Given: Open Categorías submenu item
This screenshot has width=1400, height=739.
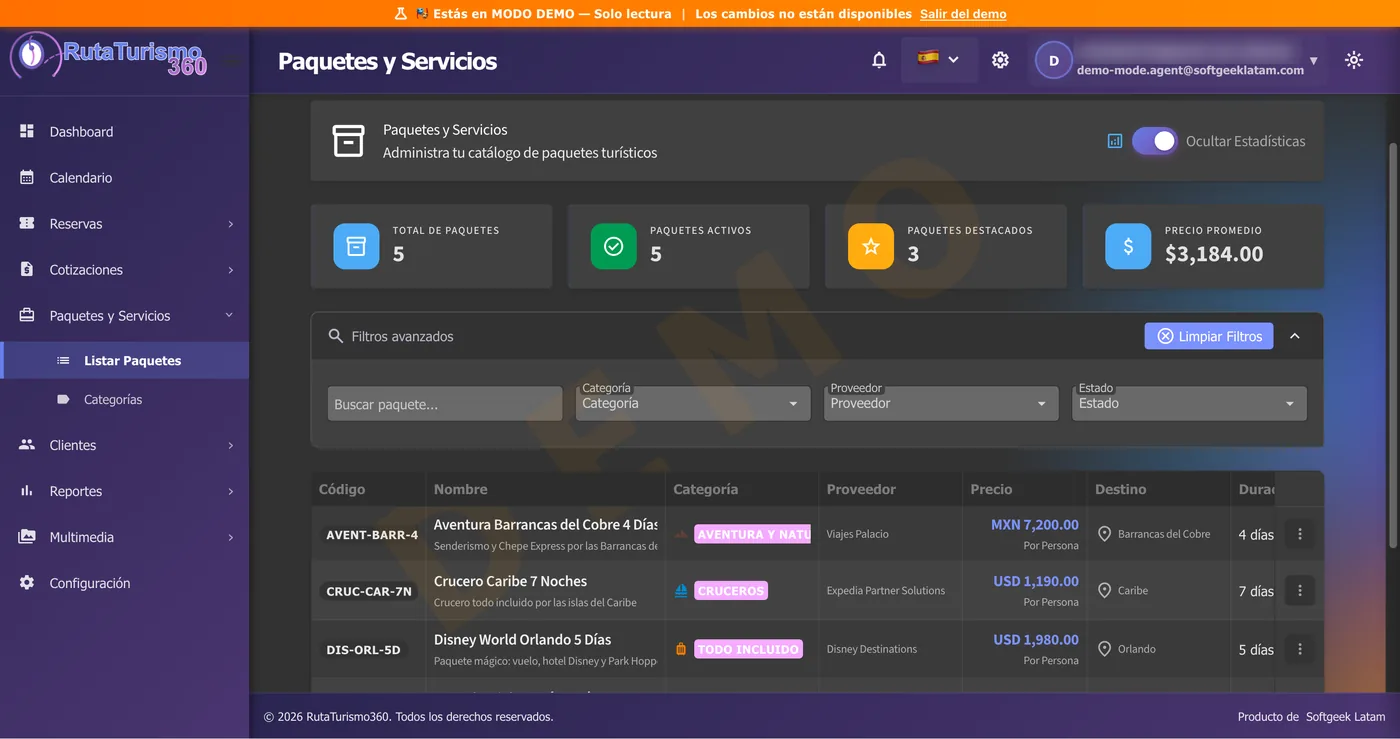Looking at the screenshot, I should pos(124,399).
